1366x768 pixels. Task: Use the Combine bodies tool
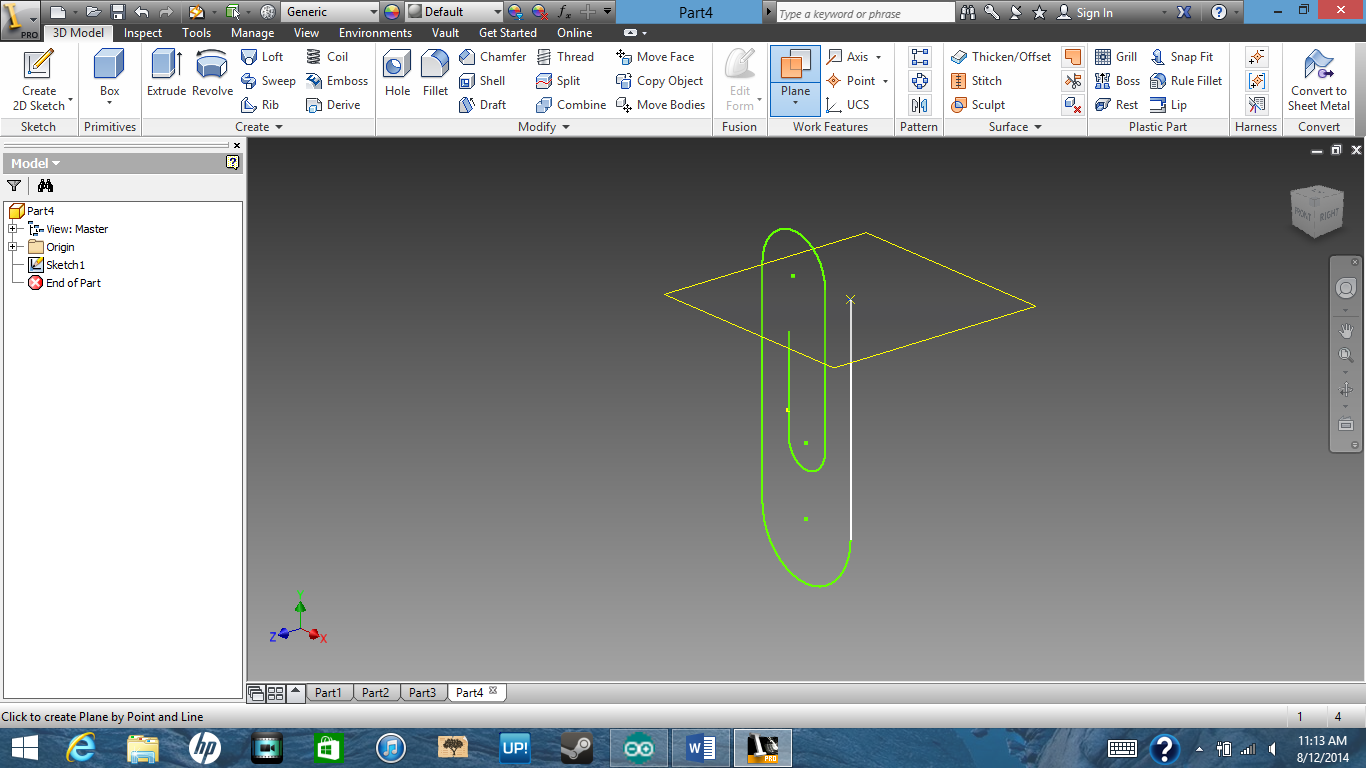click(571, 105)
